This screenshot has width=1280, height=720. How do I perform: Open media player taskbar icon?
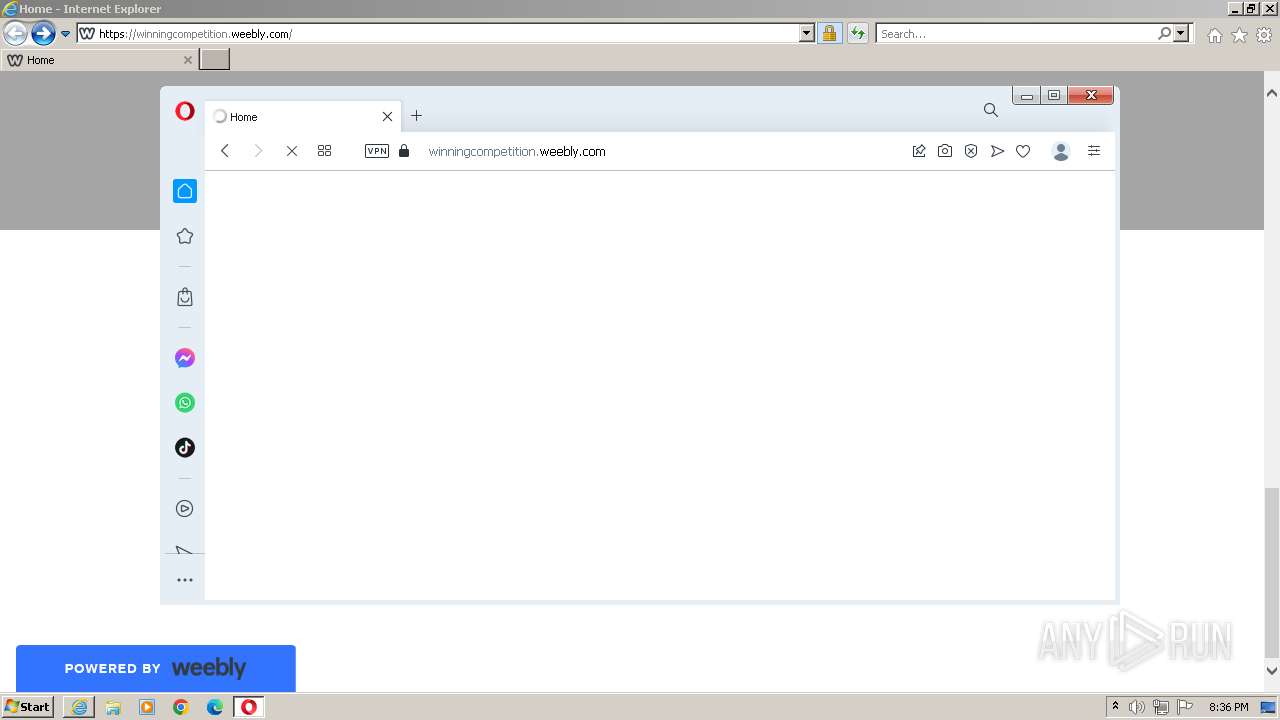tap(147, 707)
